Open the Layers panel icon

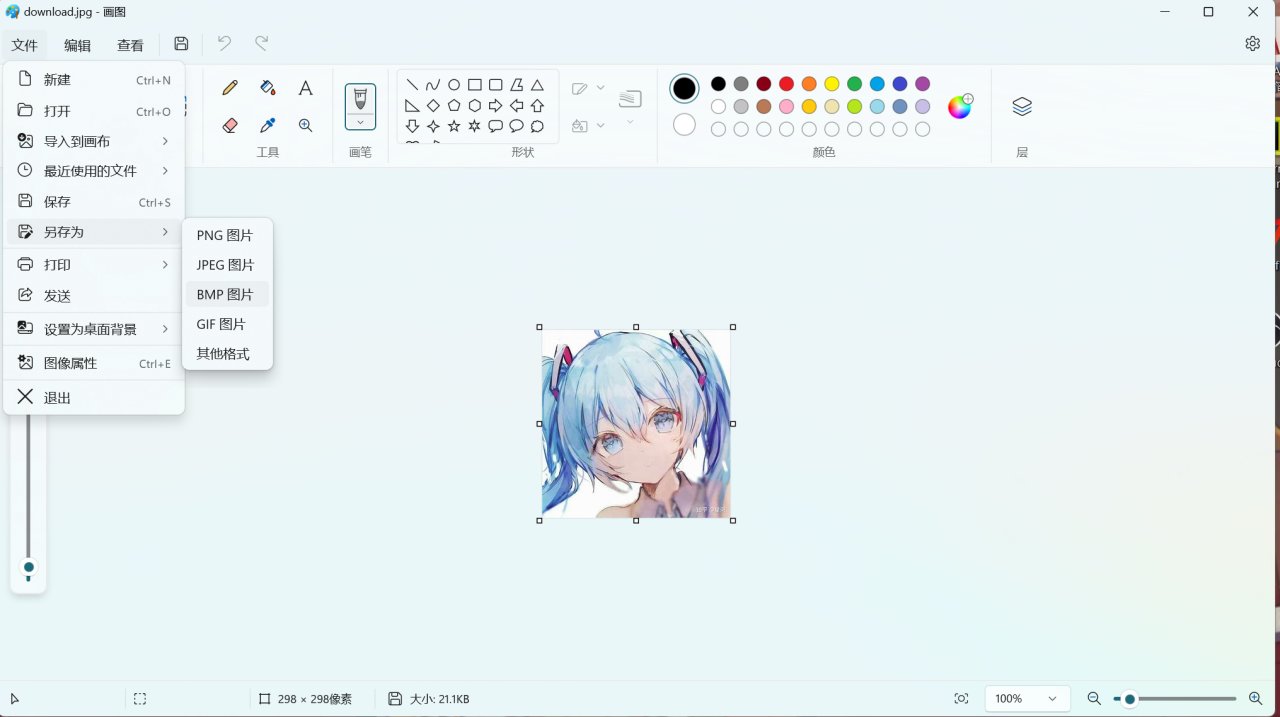(1022, 107)
